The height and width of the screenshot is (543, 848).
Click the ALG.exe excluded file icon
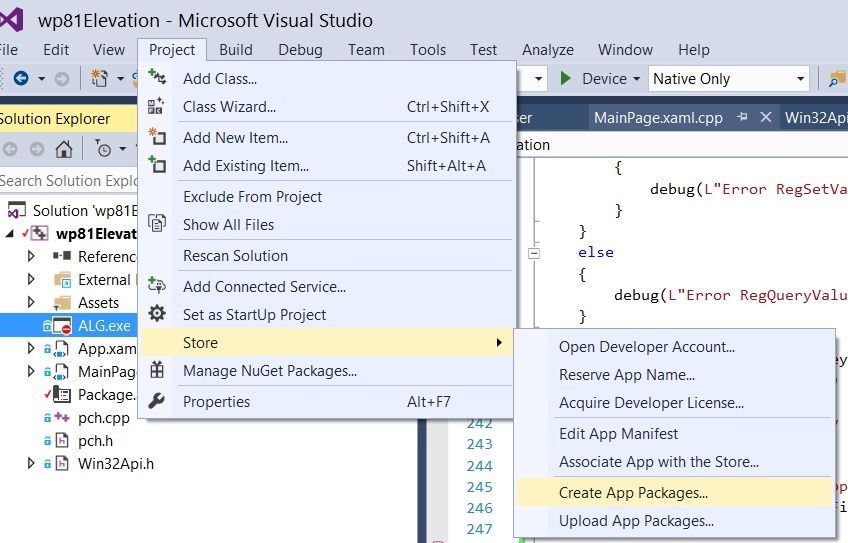pyautogui.click(x=62, y=325)
